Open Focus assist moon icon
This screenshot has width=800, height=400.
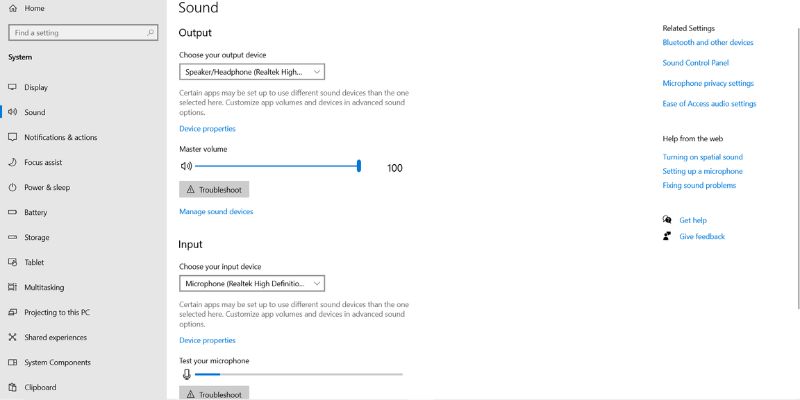12,162
